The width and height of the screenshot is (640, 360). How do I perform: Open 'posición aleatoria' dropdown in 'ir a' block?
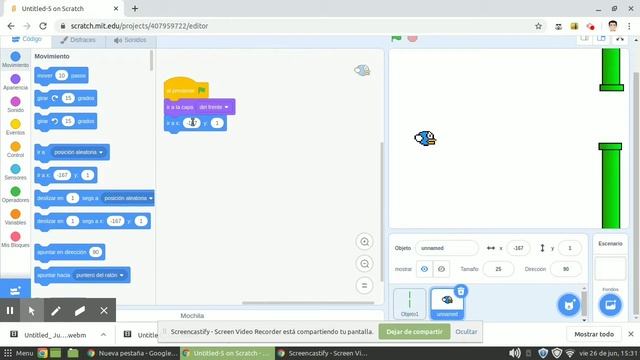78,152
